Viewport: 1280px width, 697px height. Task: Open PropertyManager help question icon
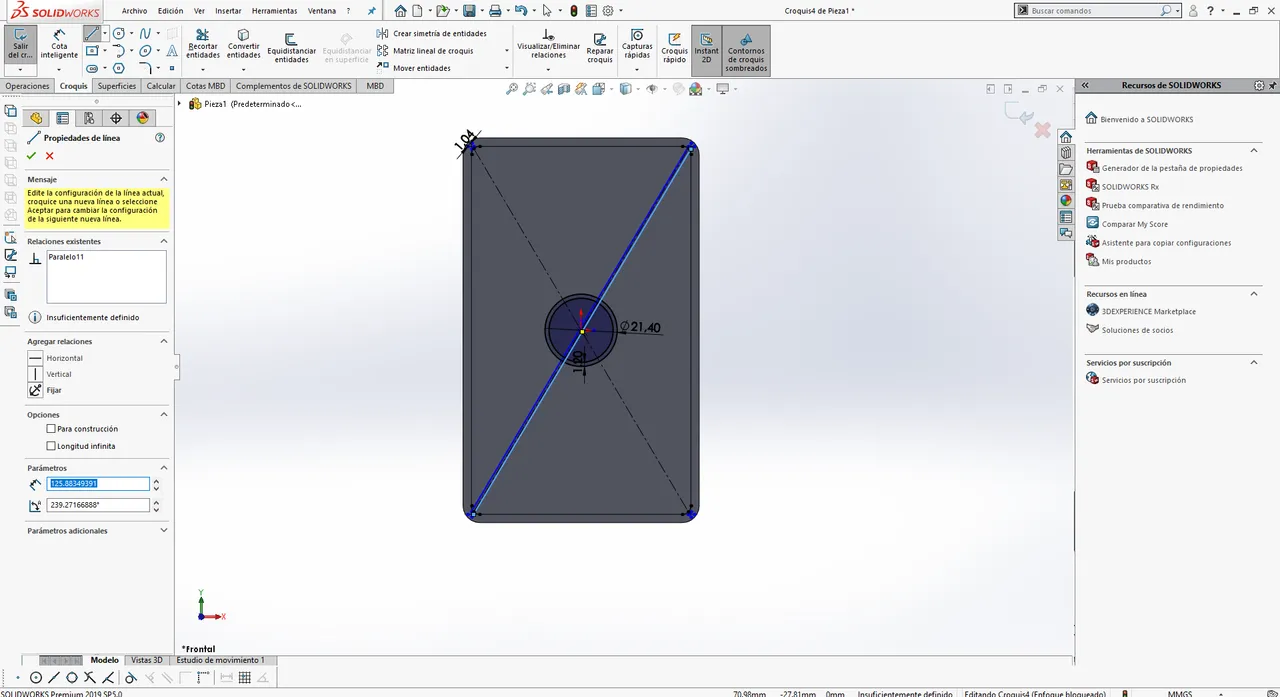coord(160,138)
